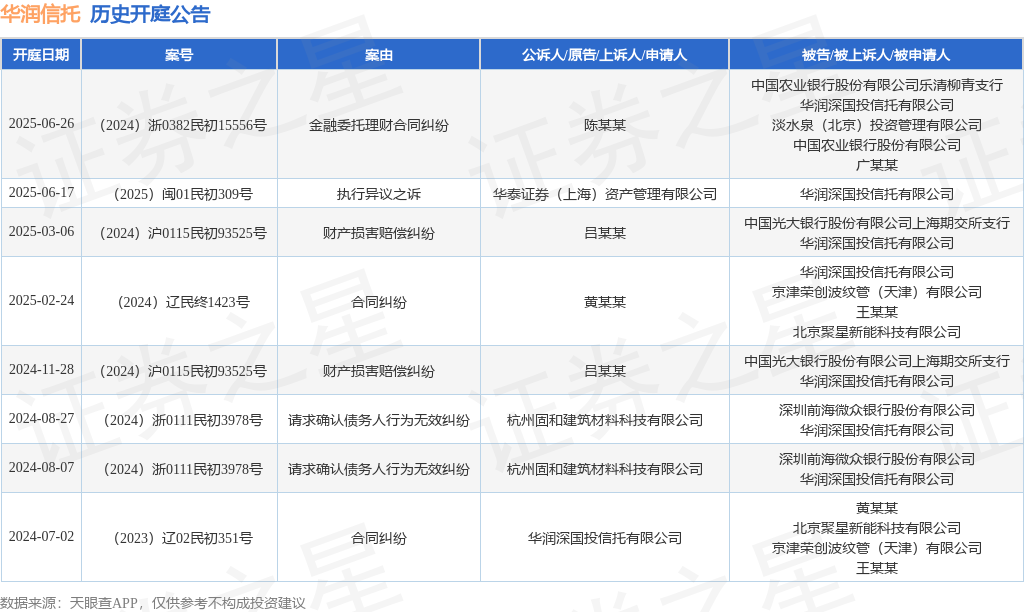1024x612 pixels.
Task: Click 杭州固和建筑材料科技有限公司 in the 2024-08-27 row
Action: point(605,420)
